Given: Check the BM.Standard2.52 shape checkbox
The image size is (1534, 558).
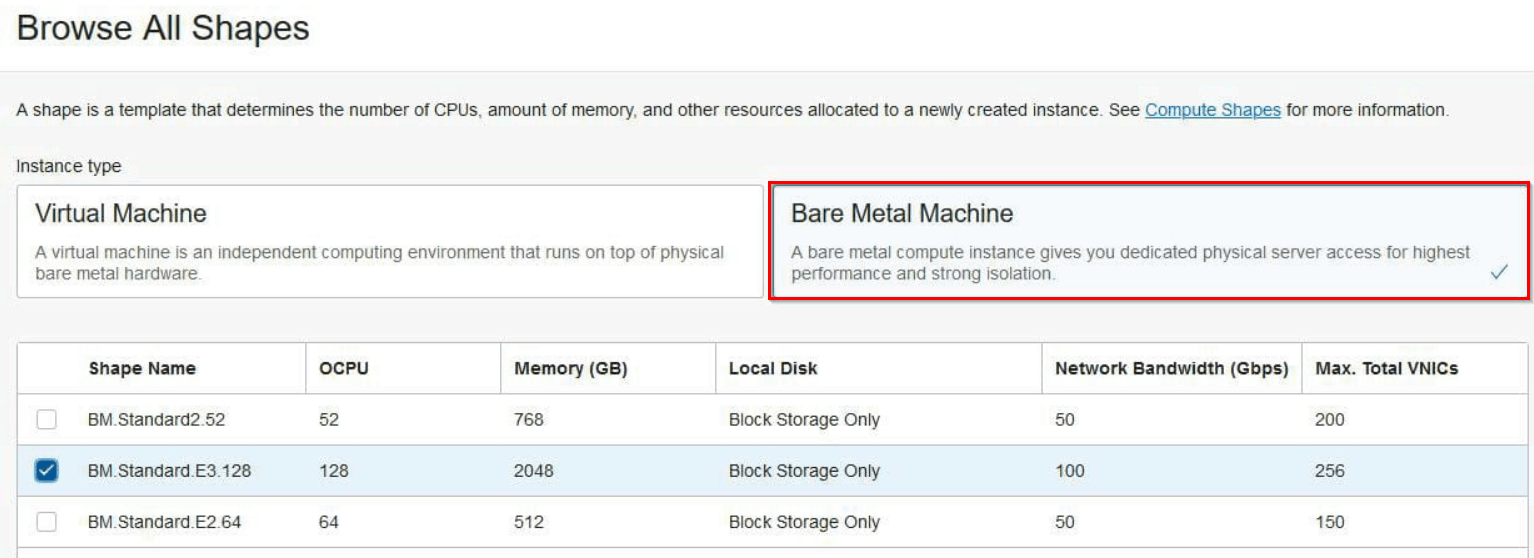Looking at the screenshot, I should [47, 420].
